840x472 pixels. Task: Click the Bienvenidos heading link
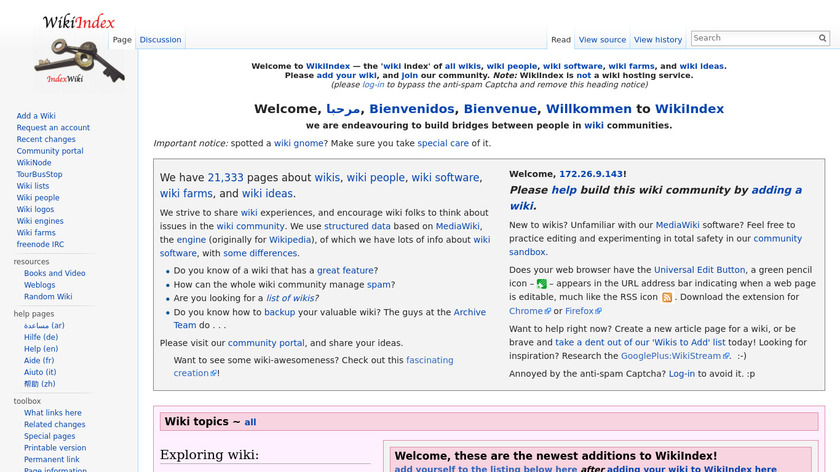coord(411,109)
